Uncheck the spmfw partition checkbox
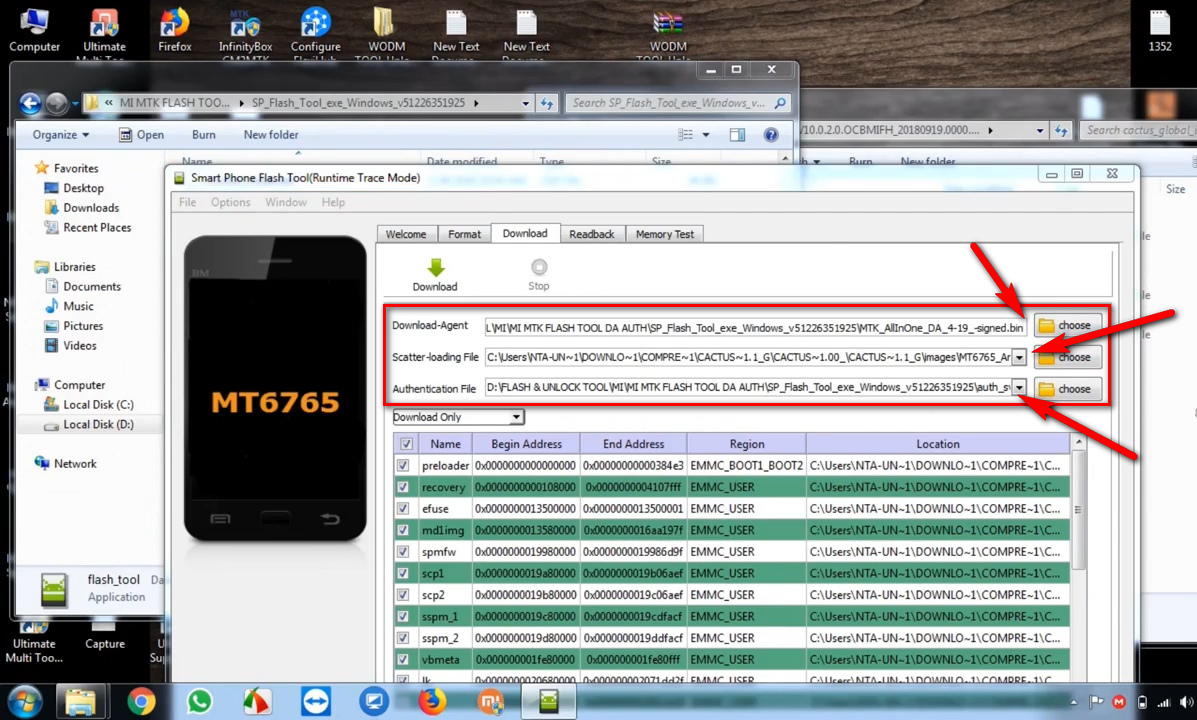This screenshot has height=720, width=1197. coord(403,551)
